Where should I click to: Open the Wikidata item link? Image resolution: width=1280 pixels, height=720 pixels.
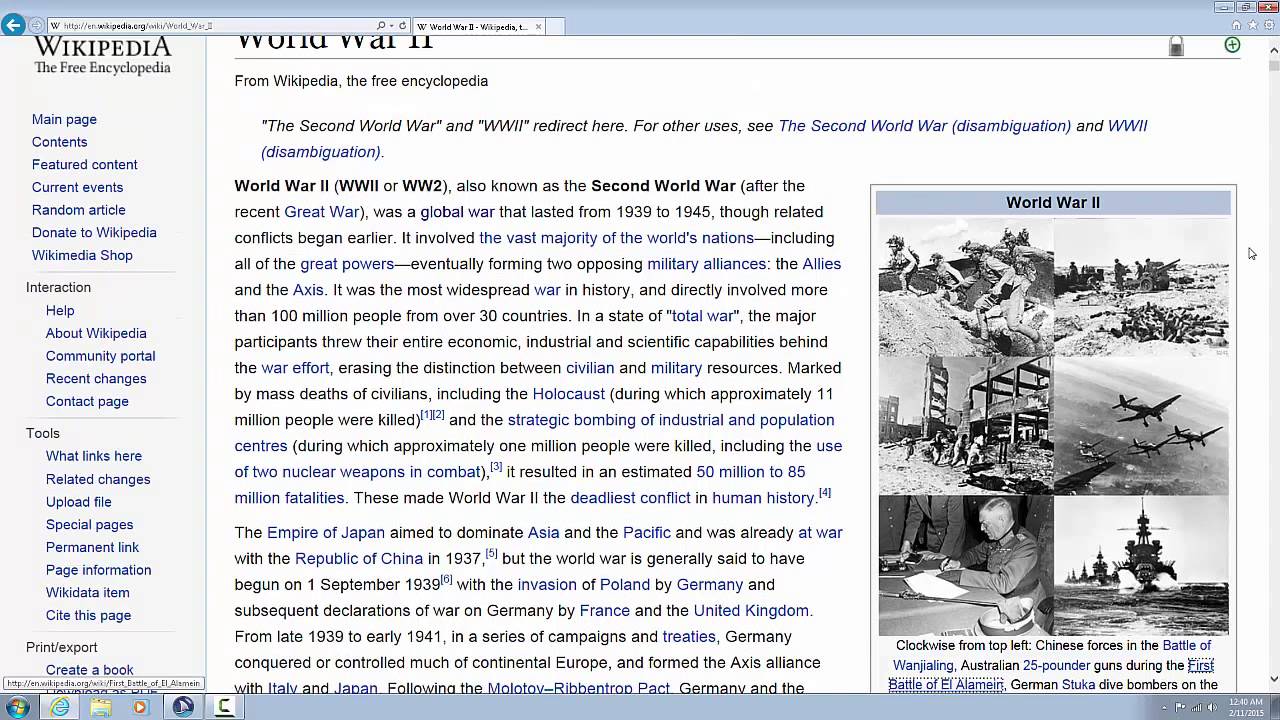click(87, 593)
